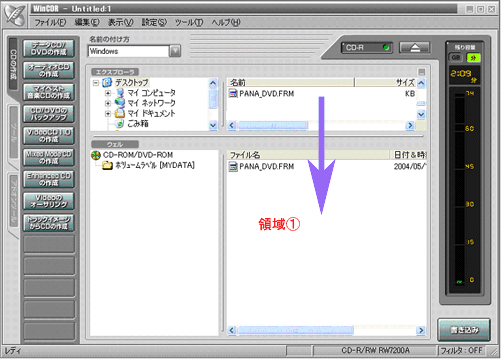The image size is (502, 360).
Task: Click the 名前 column header in the explorer
Action: 291,82
